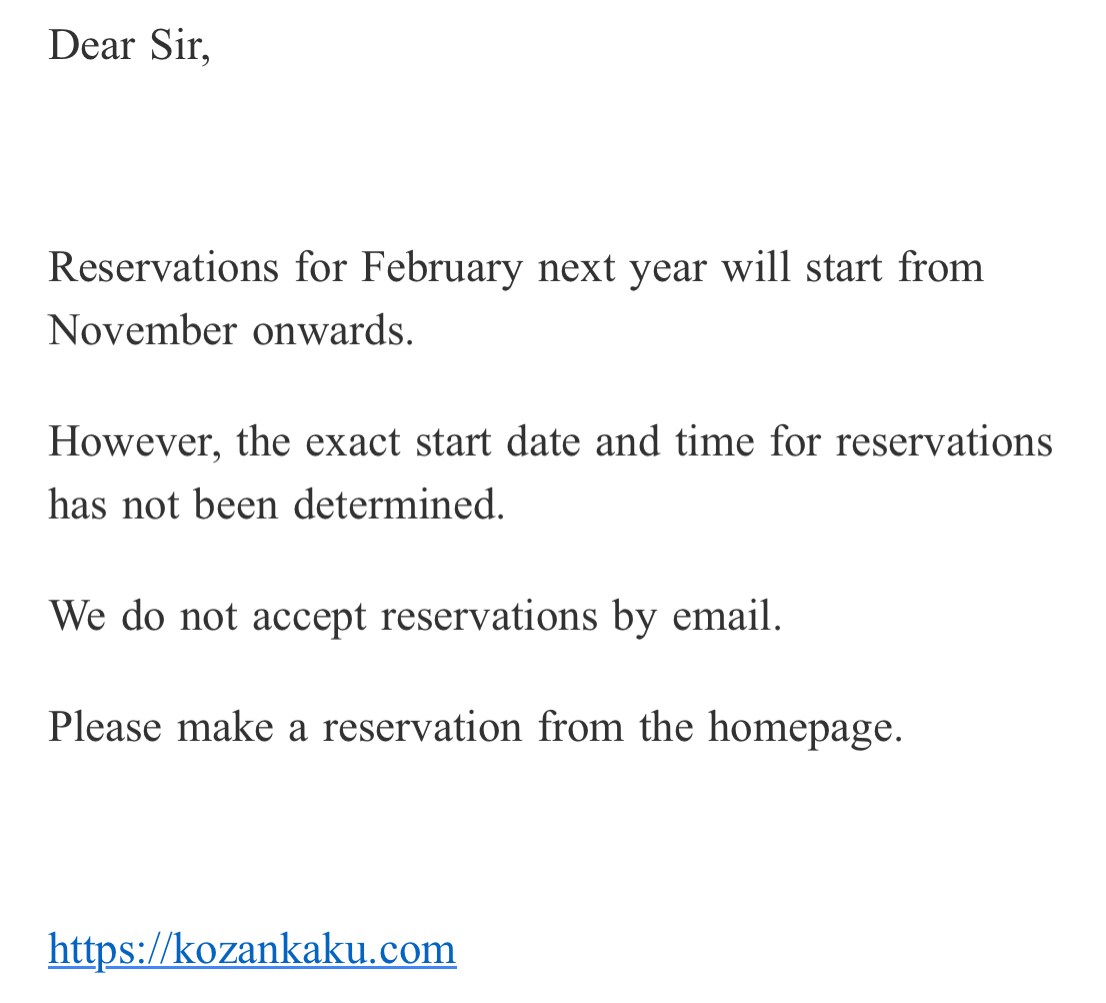
Task: Click the word "determined." in the email
Action: click(399, 504)
